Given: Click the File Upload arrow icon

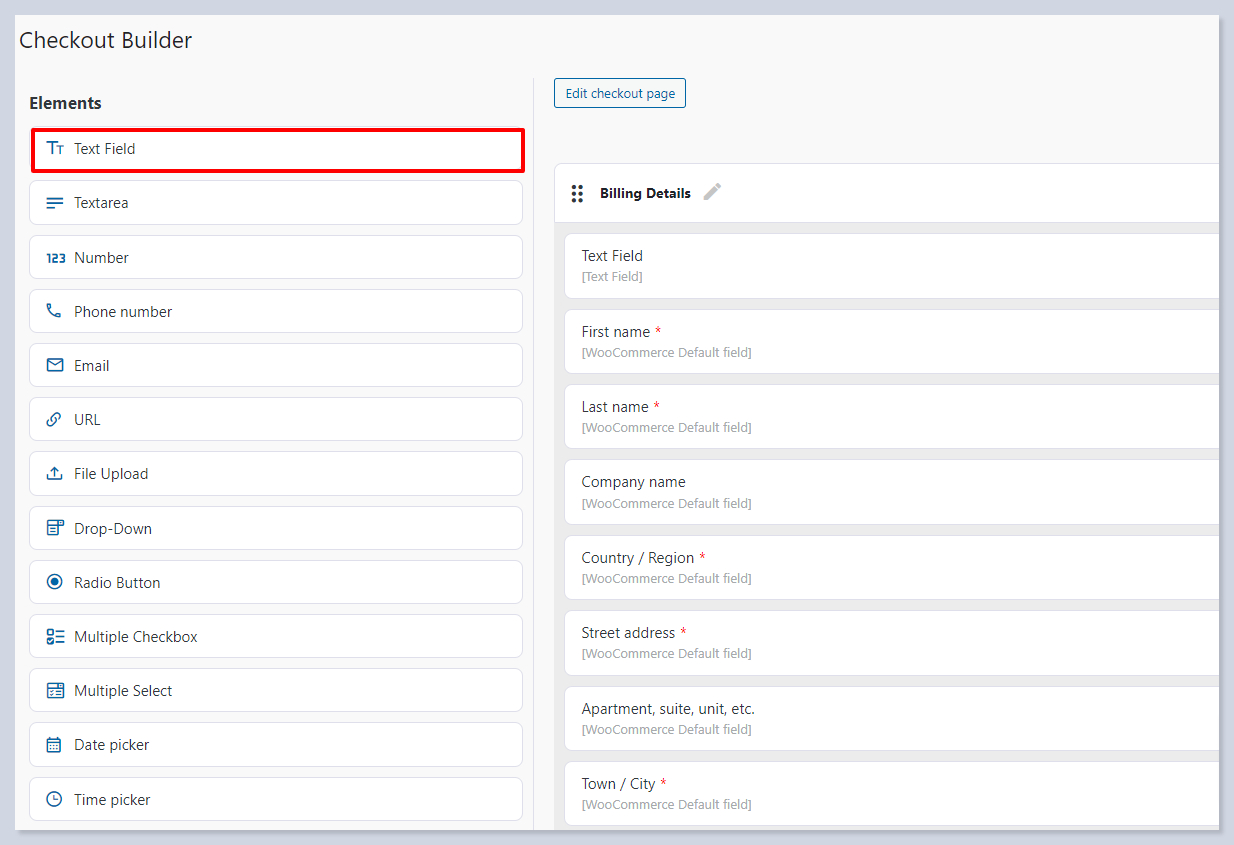Looking at the screenshot, I should [55, 474].
